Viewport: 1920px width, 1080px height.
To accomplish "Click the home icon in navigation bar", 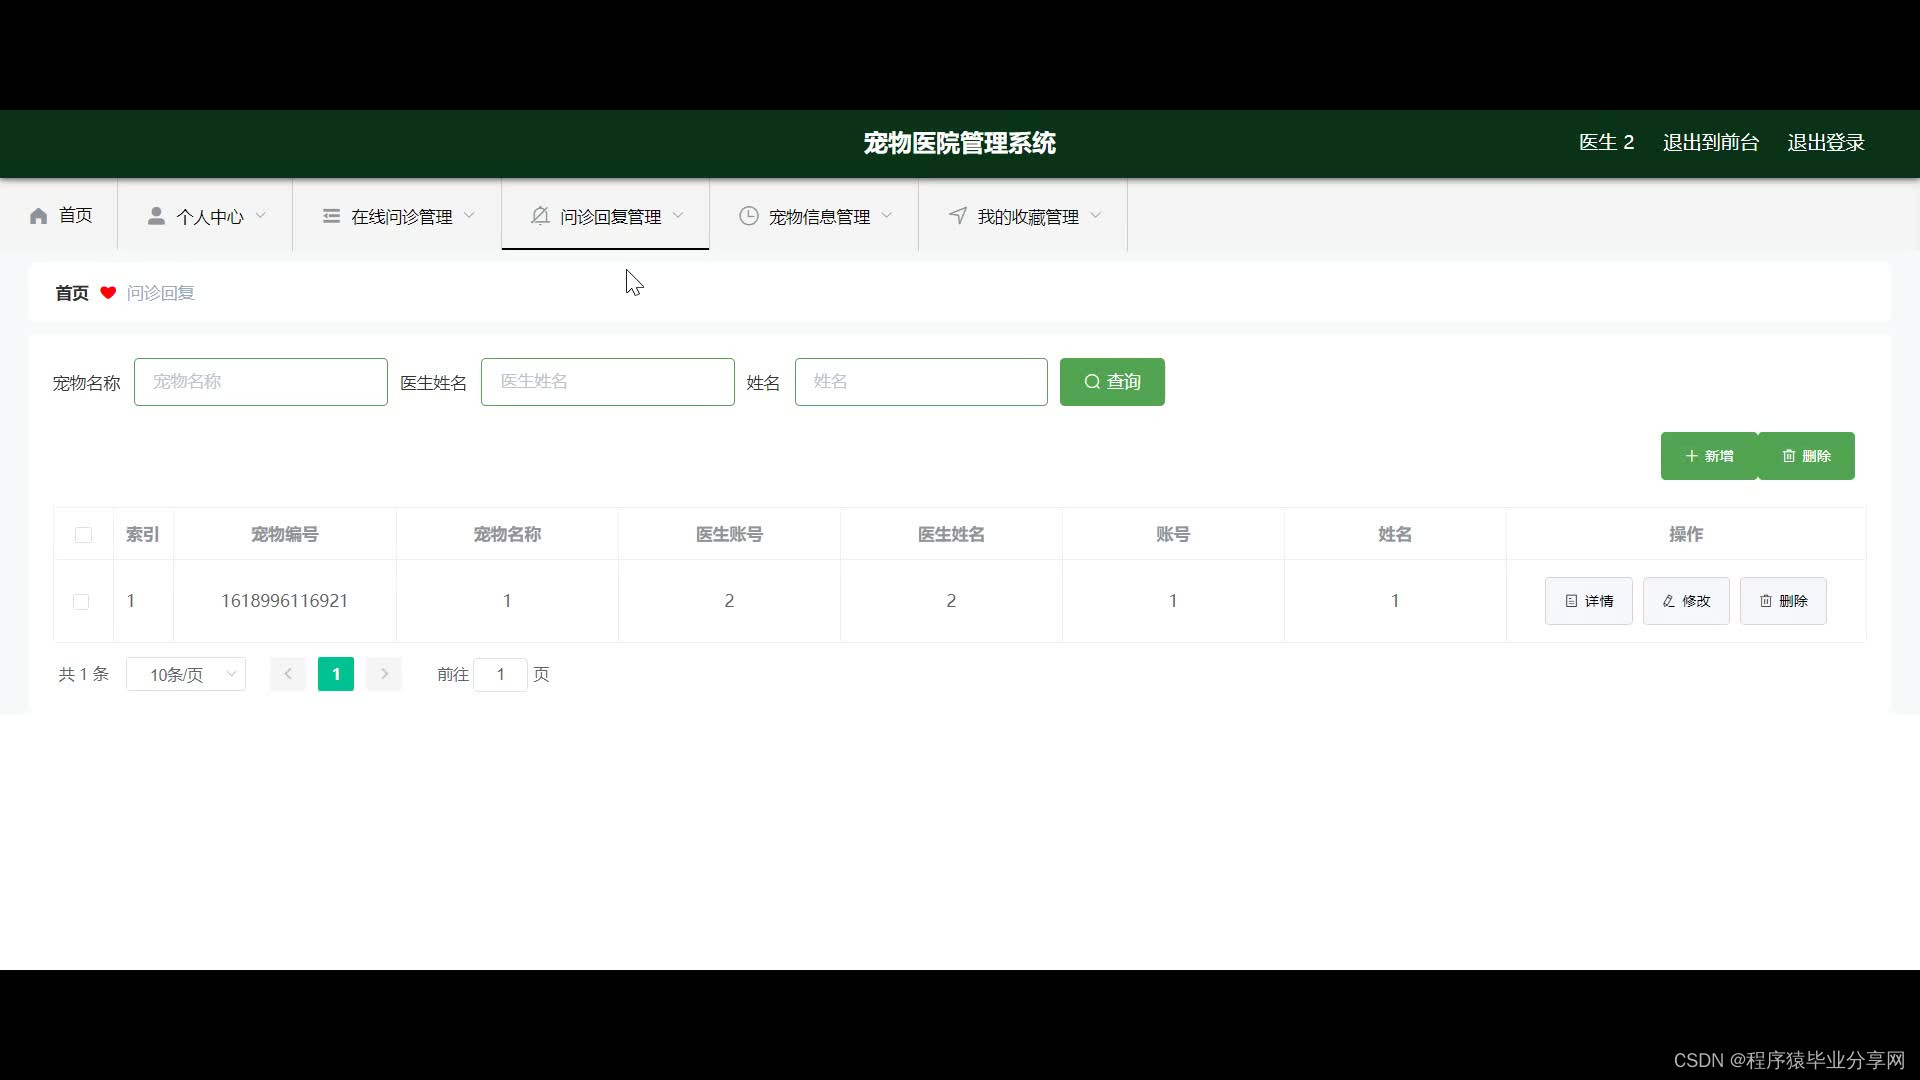I will tap(39, 216).
